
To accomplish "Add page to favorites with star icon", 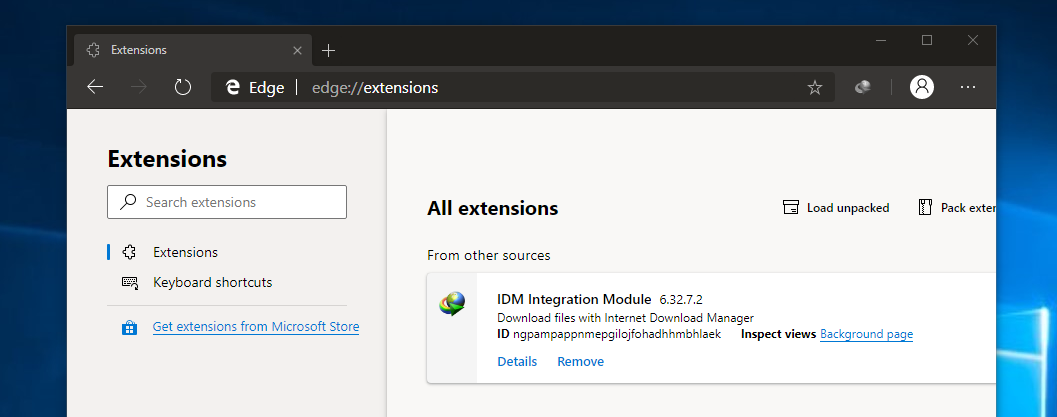I will coord(815,88).
